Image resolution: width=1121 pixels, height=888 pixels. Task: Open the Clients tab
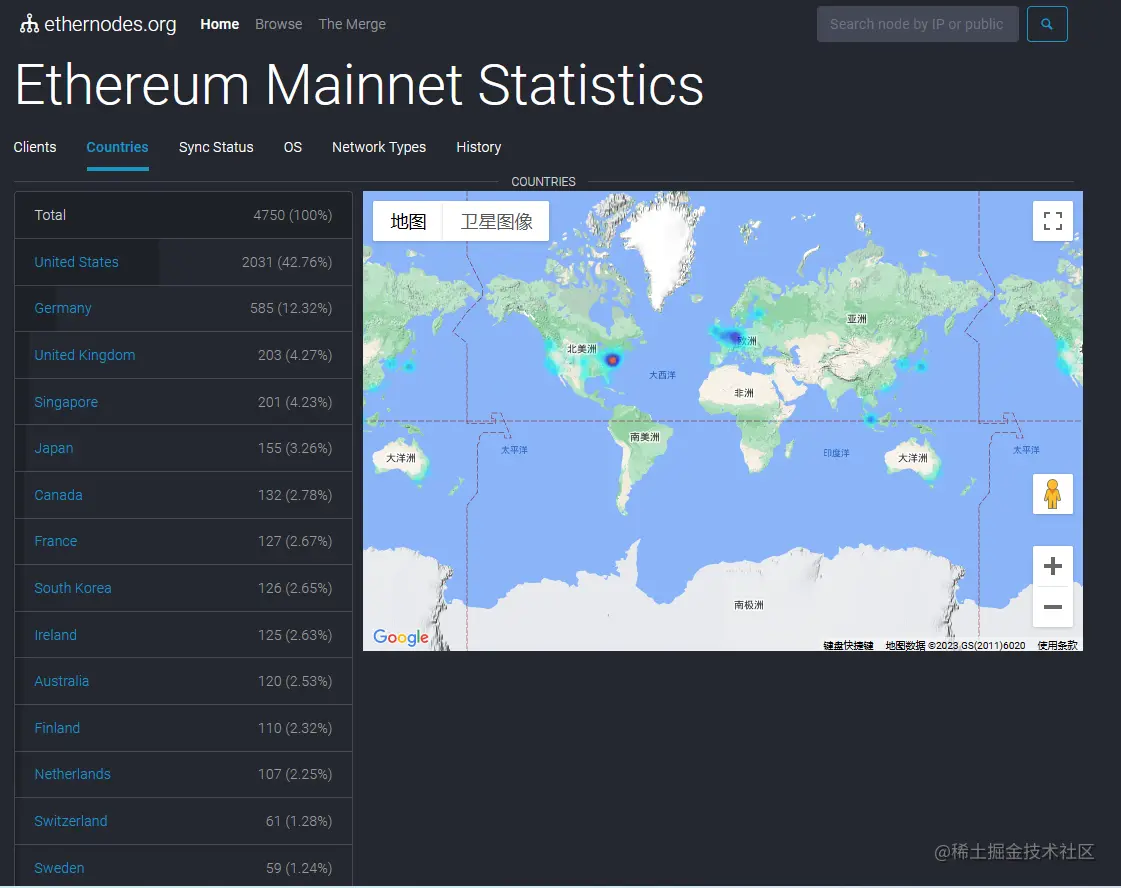(x=35, y=147)
